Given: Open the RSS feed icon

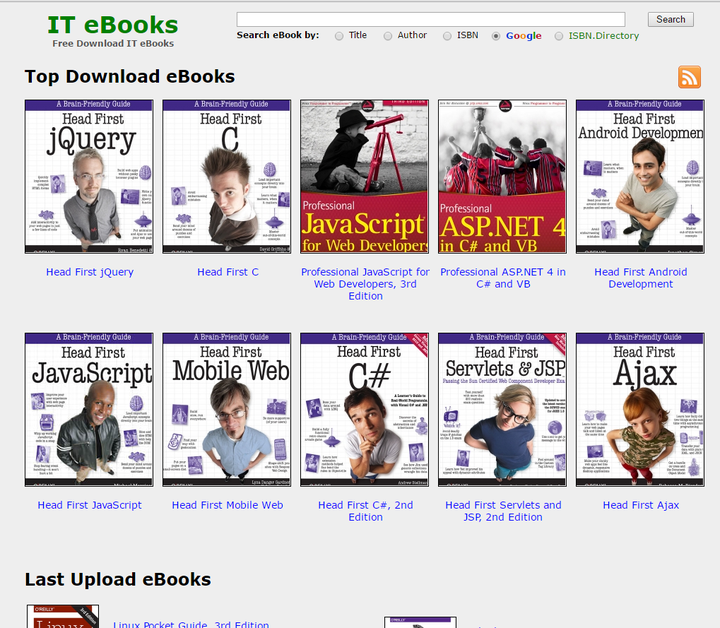Looking at the screenshot, I should [x=689, y=77].
